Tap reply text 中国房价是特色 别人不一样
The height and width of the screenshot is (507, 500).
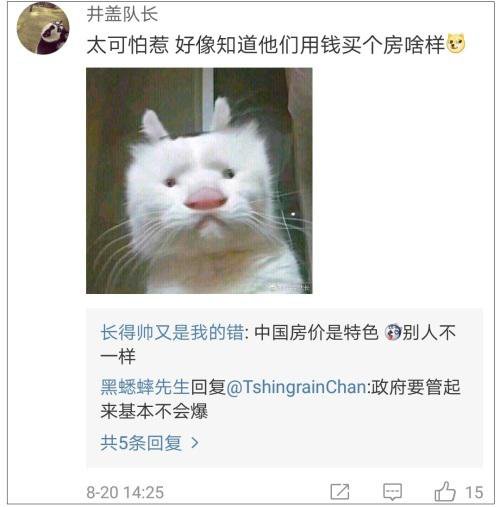(x=278, y=344)
